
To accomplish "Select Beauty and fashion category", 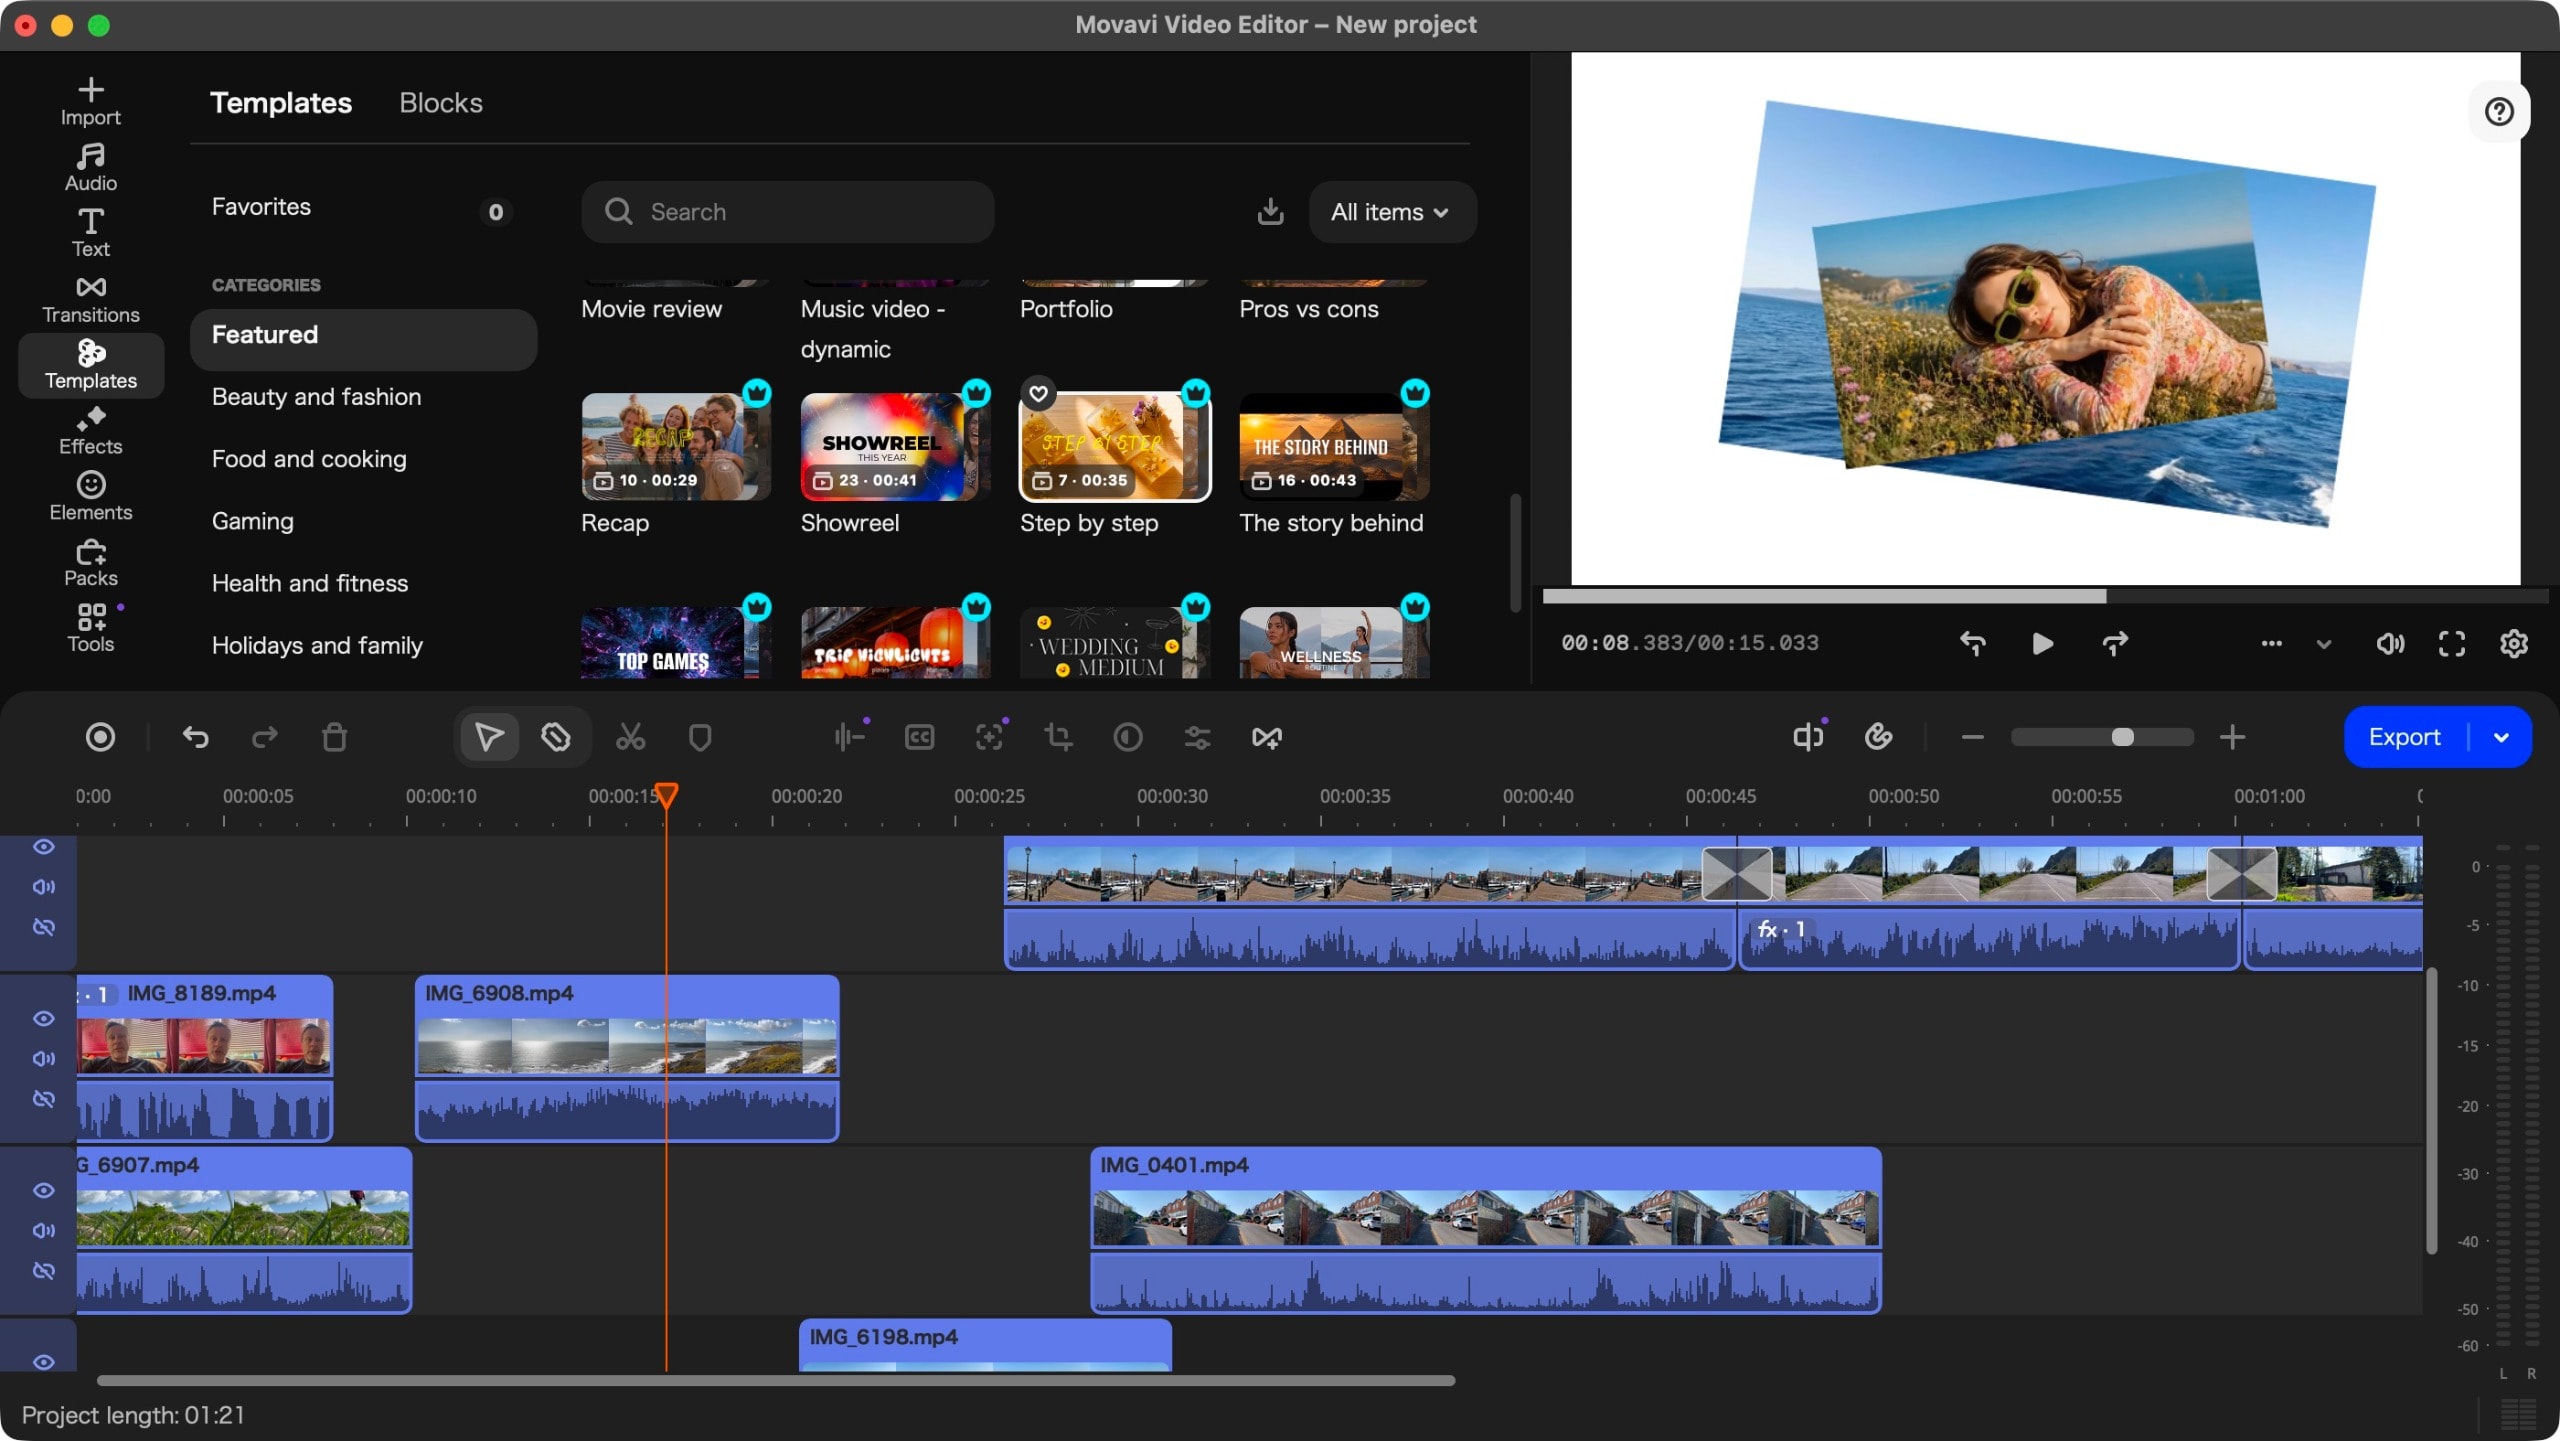I will point(316,397).
